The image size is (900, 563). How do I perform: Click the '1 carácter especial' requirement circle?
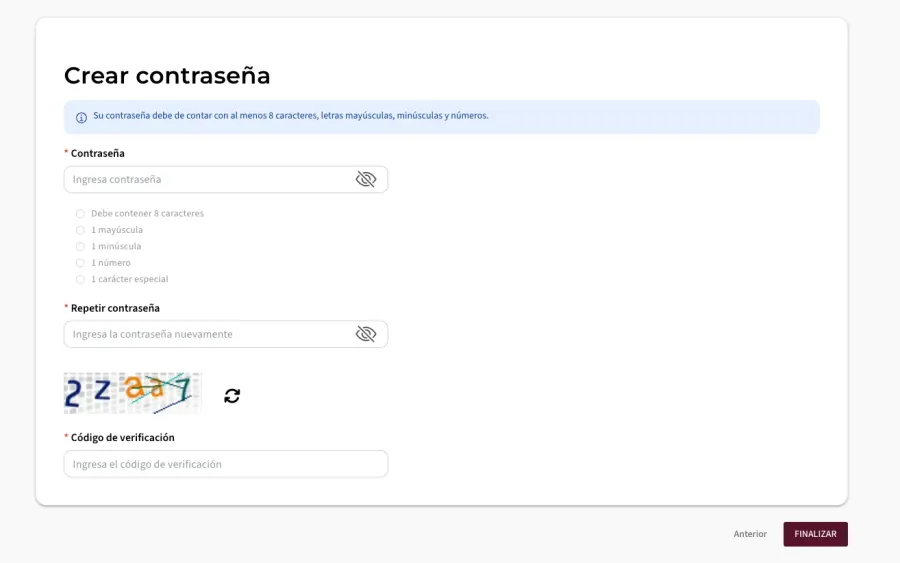point(80,279)
